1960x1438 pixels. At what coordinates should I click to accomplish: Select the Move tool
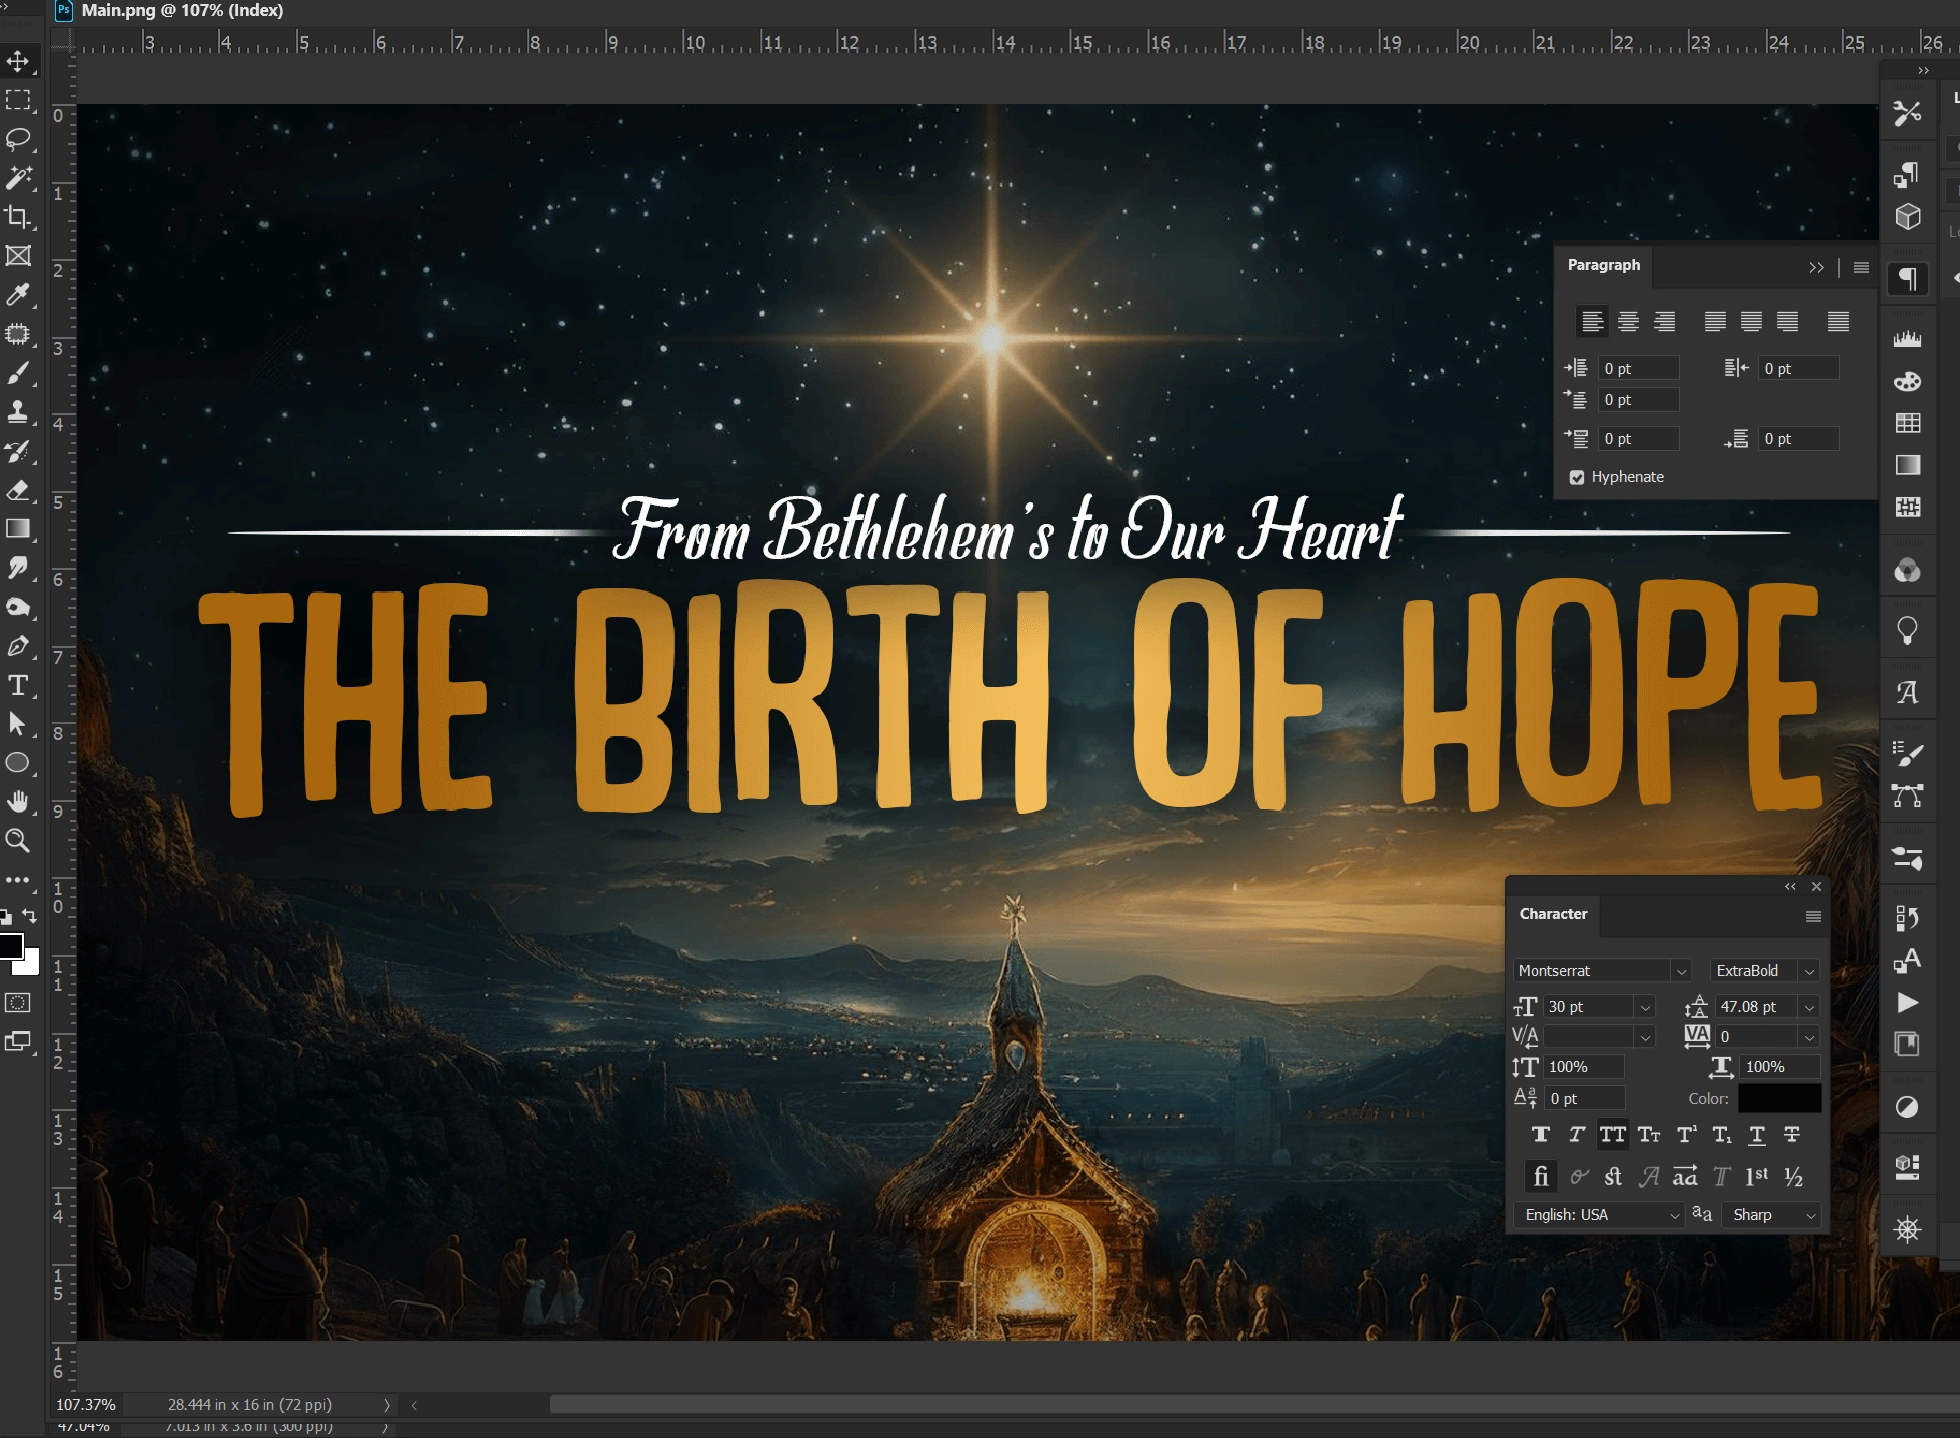point(18,61)
